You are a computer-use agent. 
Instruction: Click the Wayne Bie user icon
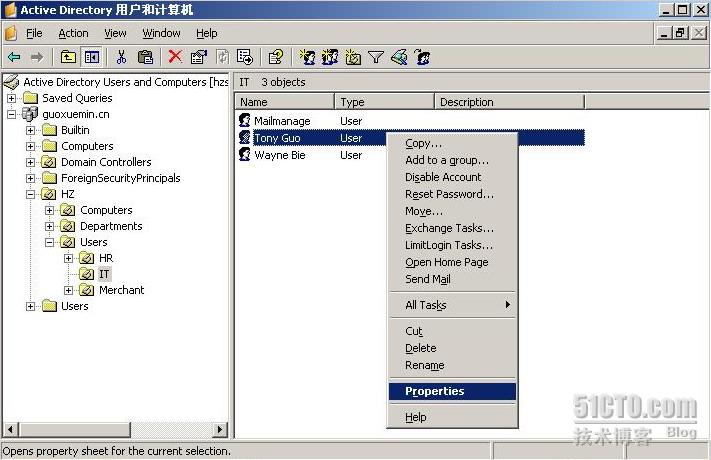click(245, 154)
